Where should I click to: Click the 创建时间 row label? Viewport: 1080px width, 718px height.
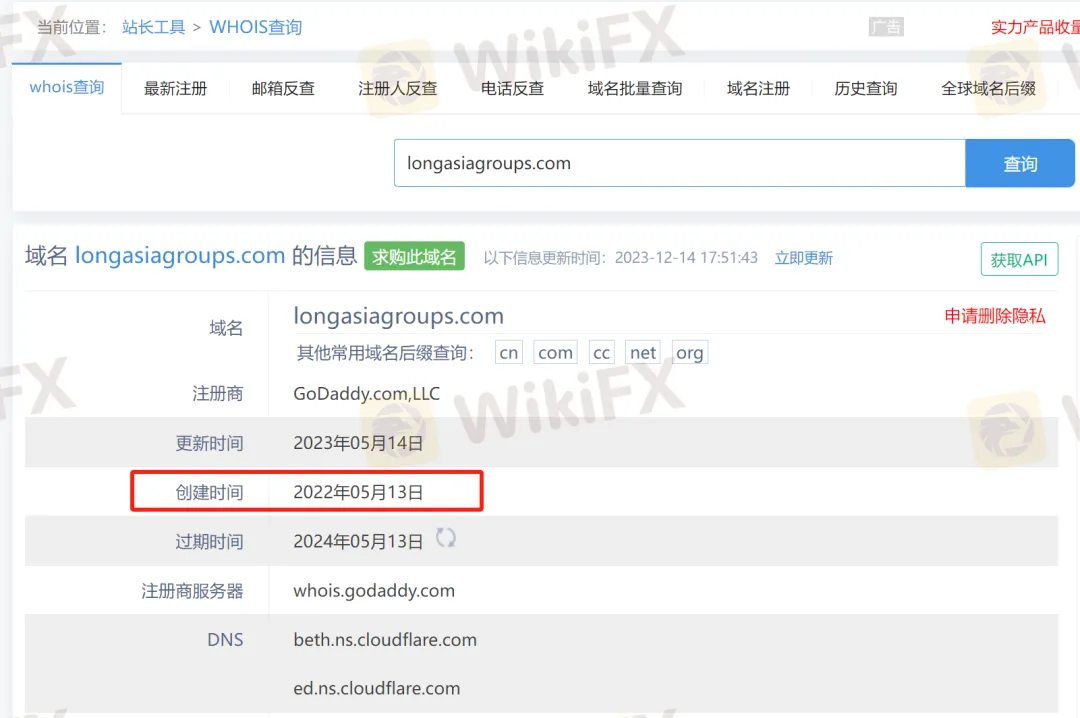pos(209,492)
